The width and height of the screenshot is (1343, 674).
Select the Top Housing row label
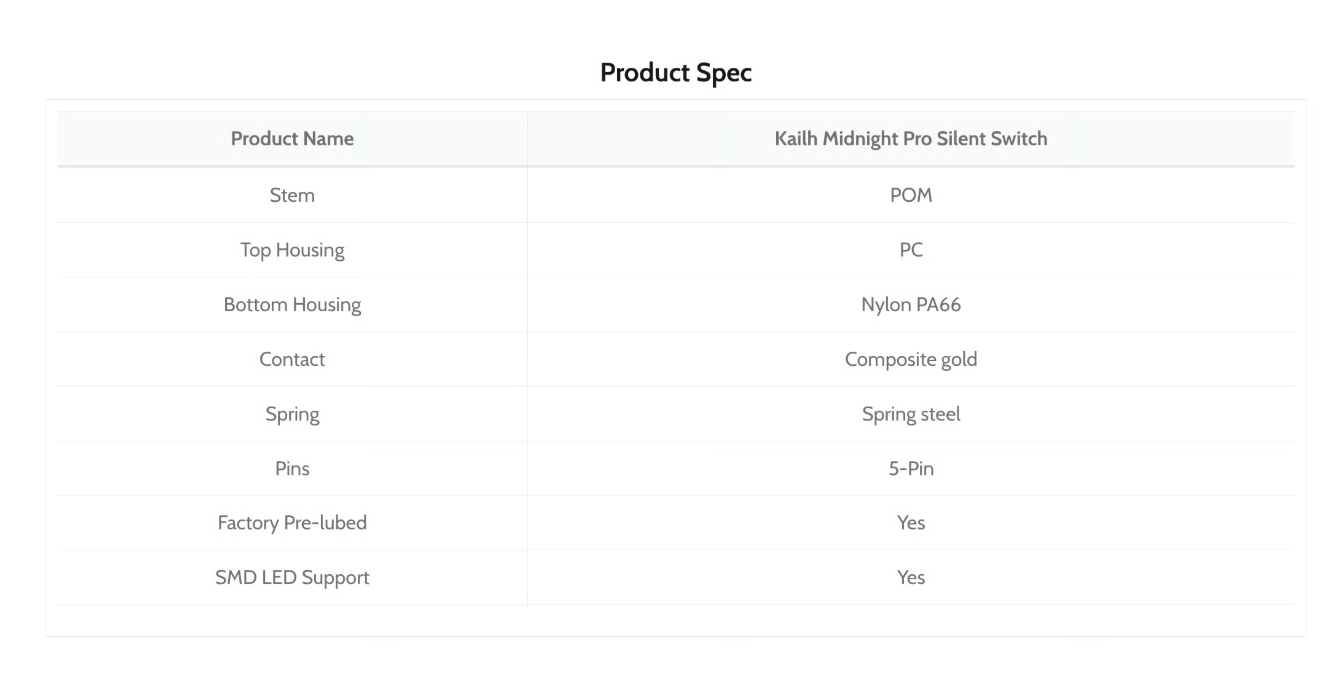point(292,251)
